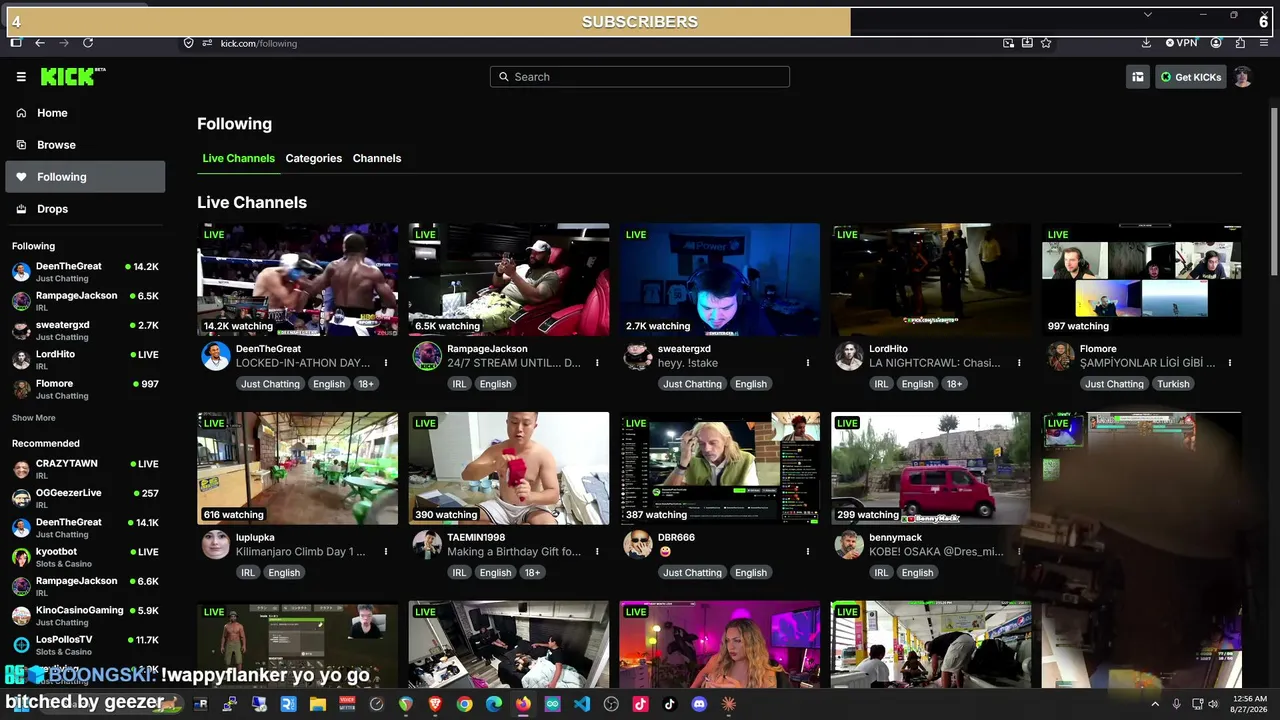Open Visual Studio Code from the taskbar
The image size is (1280, 720).
point(582,704)
